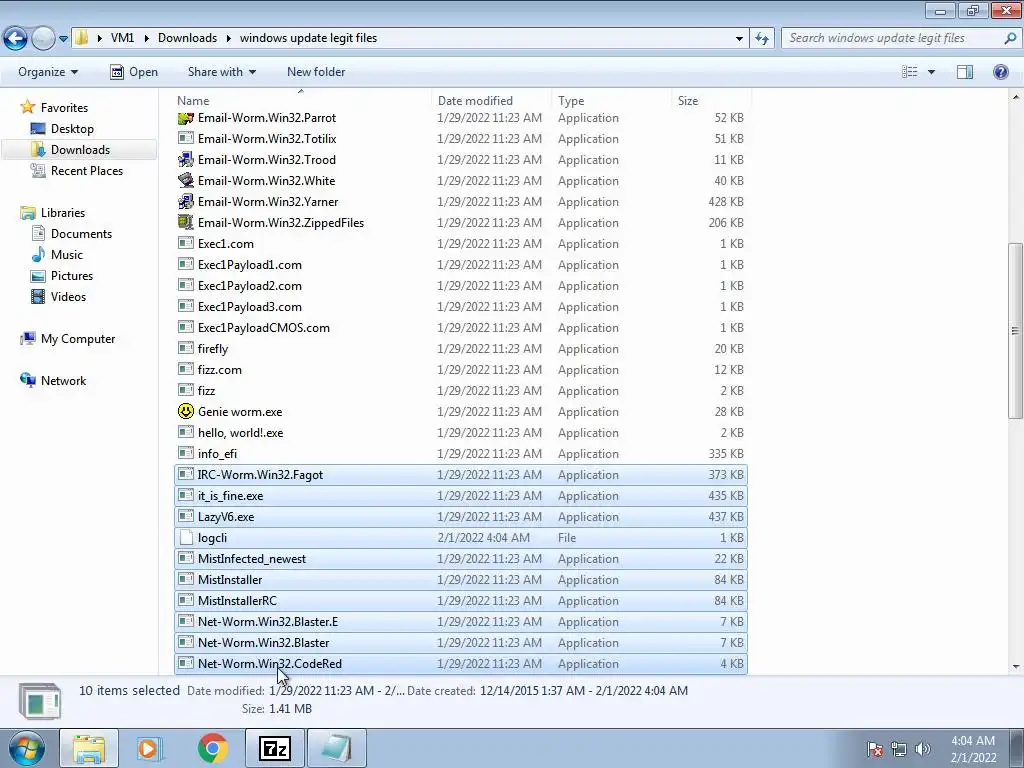This screenshot has height=768, width=1024.
Task: Click the Forward navigation arrow
Action: pyautogui.click(x=44, y=38)
